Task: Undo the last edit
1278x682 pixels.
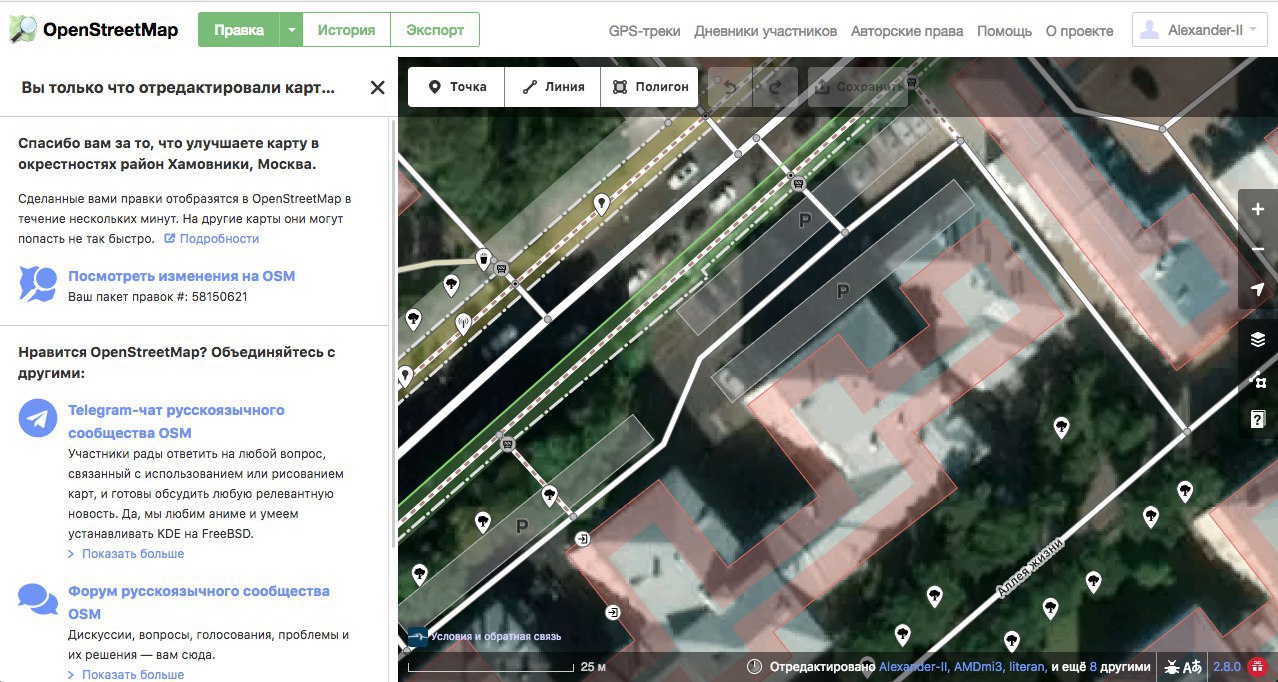Action: pyautogui.click(x=731, y=87)
